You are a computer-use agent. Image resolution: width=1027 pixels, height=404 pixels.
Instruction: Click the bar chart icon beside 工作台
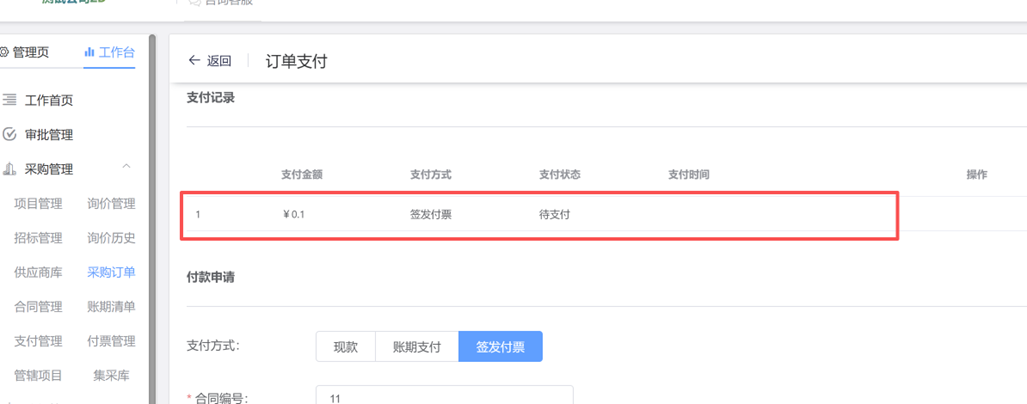pos(89,52)
